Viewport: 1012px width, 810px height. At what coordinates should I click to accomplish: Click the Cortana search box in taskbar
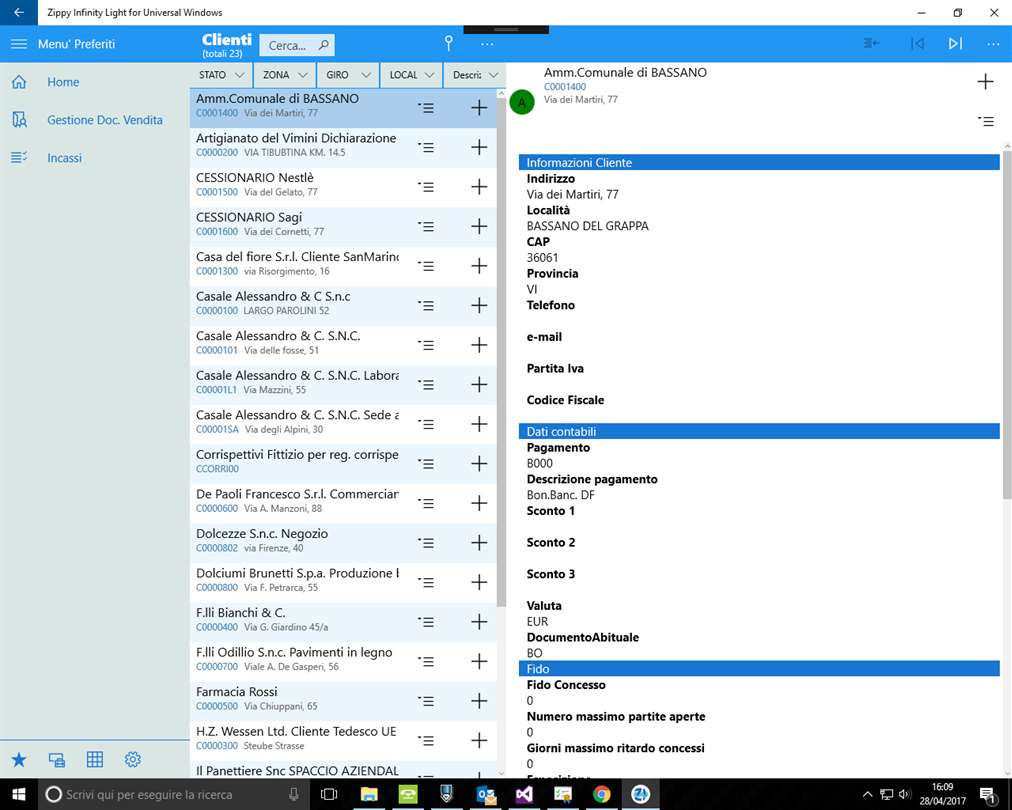coord(173,795)
